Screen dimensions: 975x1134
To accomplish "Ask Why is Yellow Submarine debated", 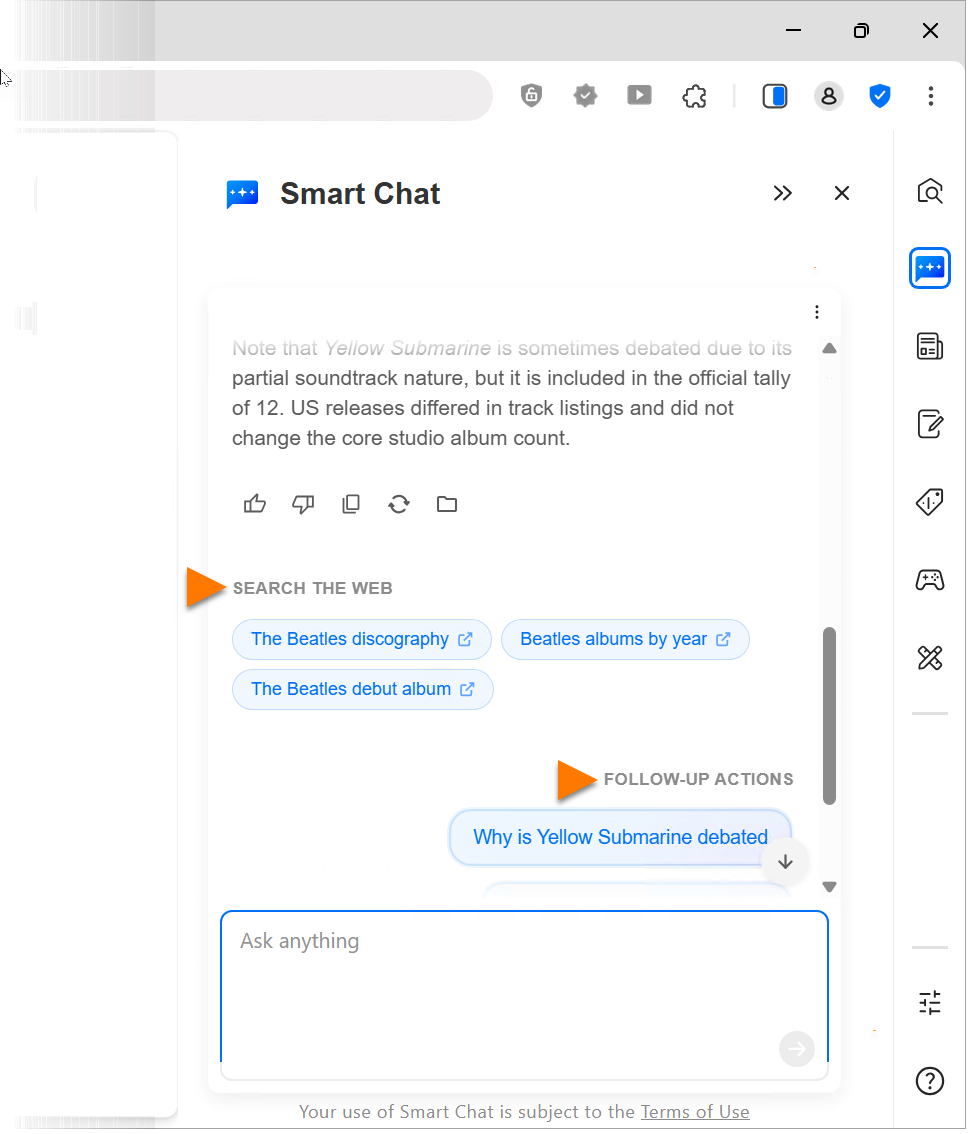I will [x=621, y=837].
